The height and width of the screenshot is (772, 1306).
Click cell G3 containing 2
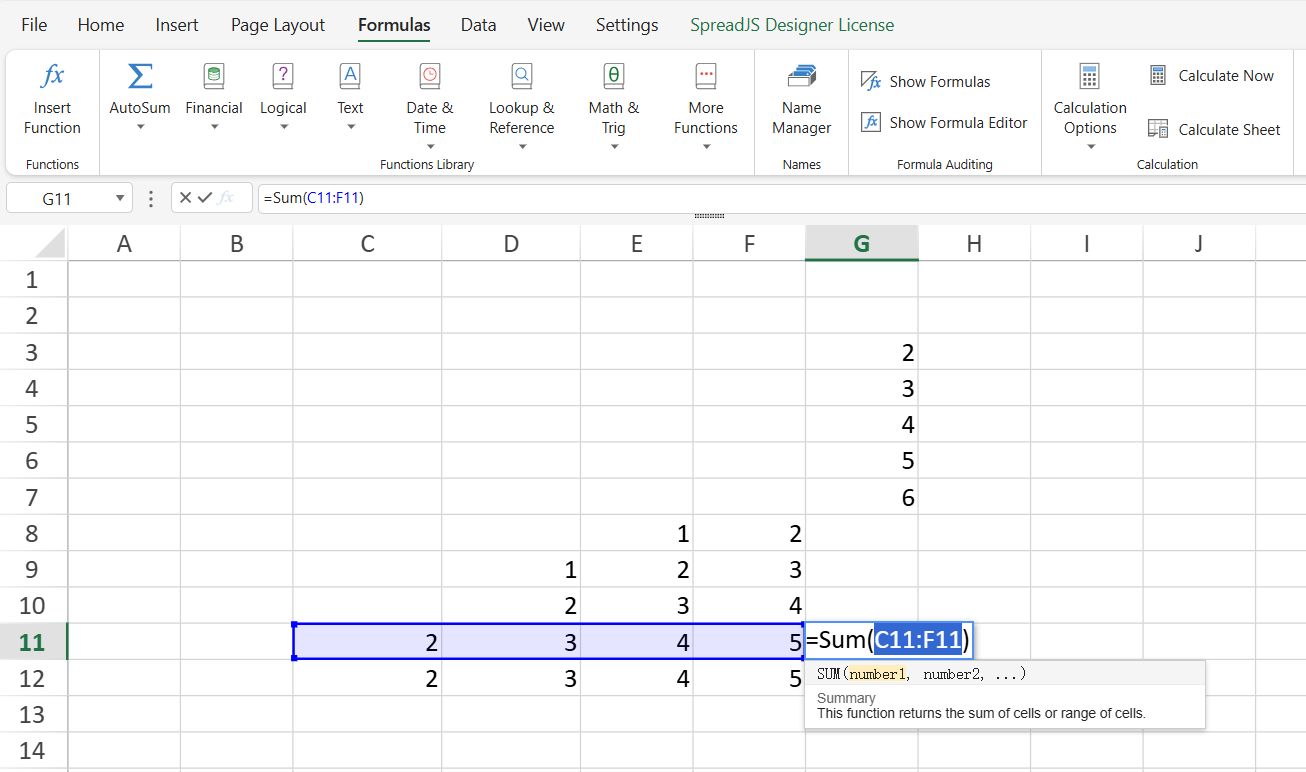[x=861, y=352]
